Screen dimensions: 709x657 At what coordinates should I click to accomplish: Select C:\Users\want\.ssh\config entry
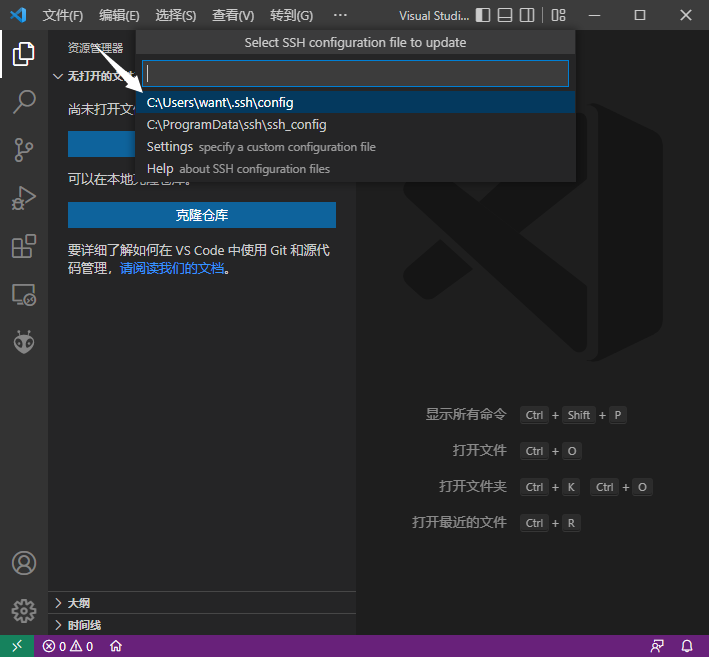[x=355, y=103]
